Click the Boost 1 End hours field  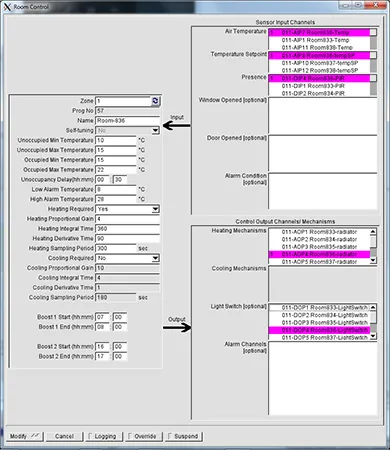102,327
